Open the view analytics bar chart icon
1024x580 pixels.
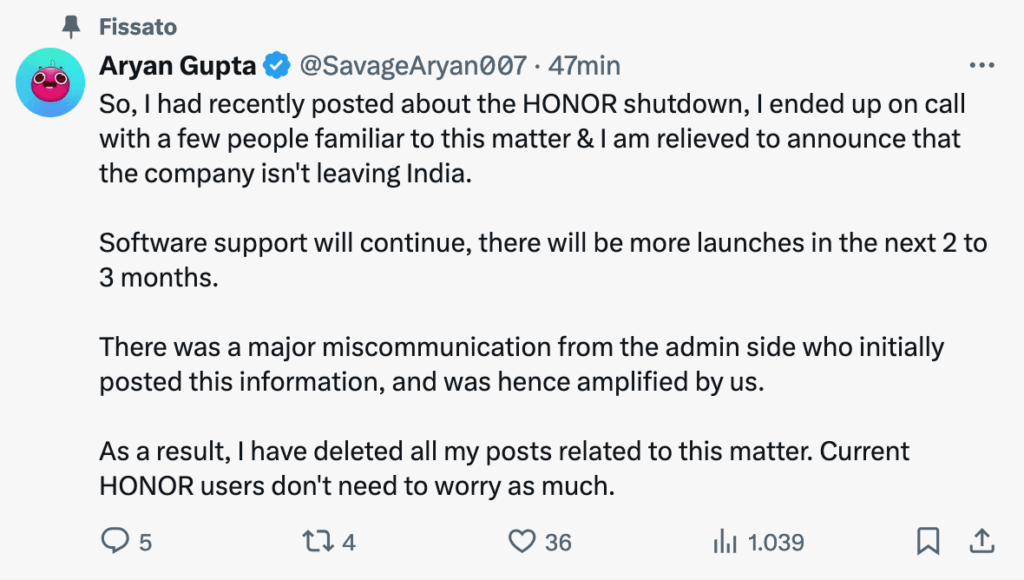coord(725,542)
